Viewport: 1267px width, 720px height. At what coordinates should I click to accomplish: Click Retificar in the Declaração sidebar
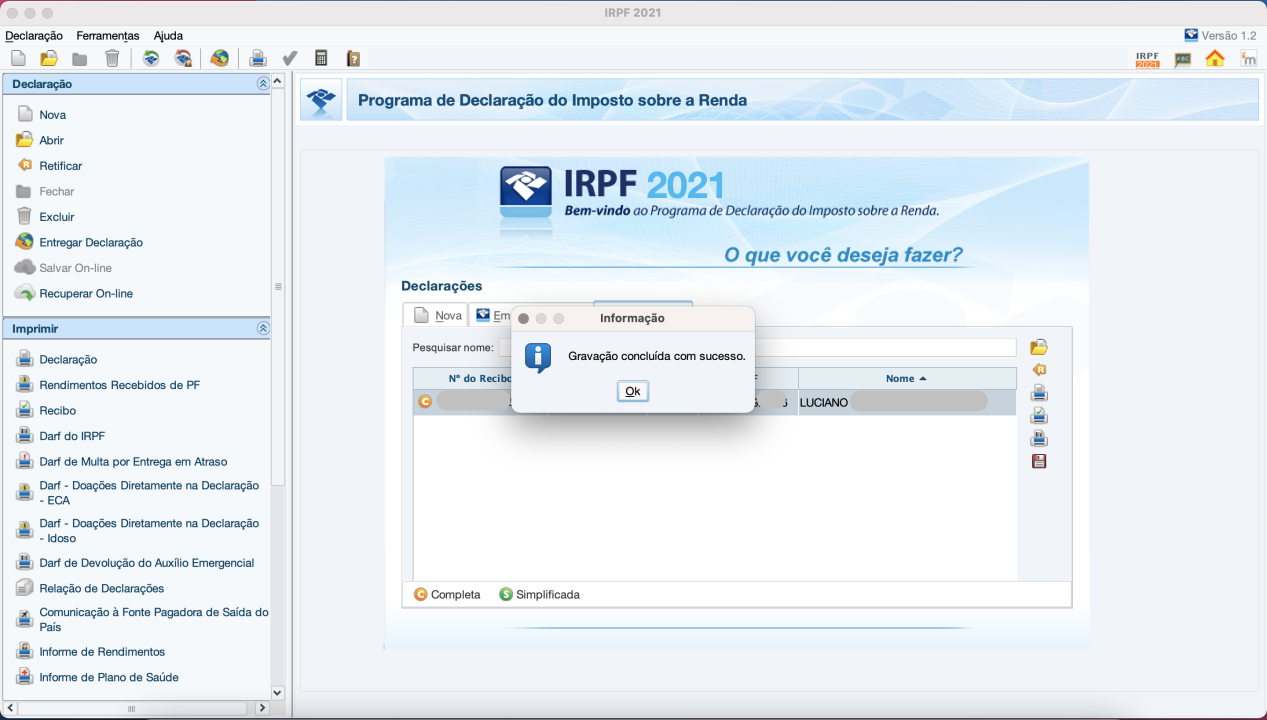click(60, 166)
